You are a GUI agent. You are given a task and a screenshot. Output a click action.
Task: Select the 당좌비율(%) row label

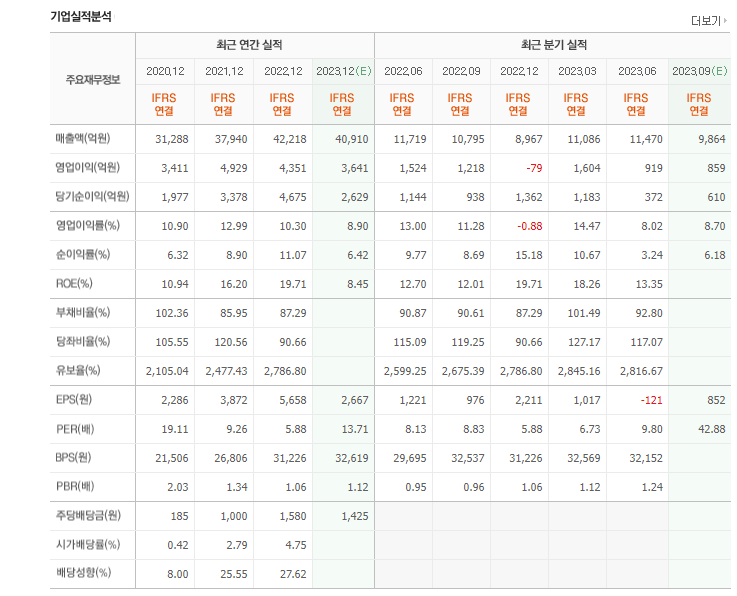pos(83,342)
